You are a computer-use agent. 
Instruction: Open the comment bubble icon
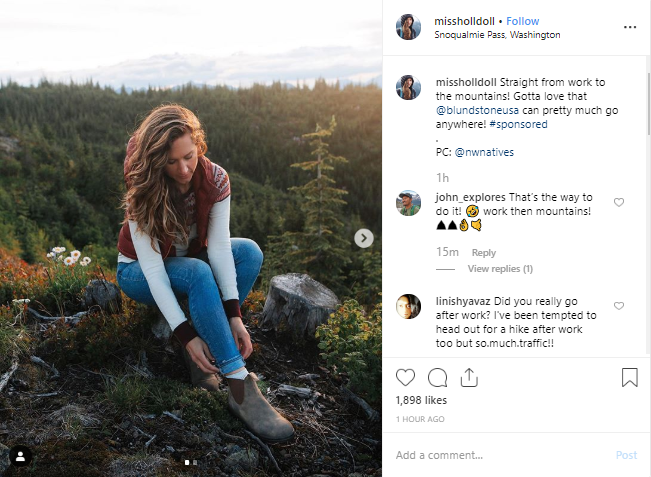tap(437, 378)
